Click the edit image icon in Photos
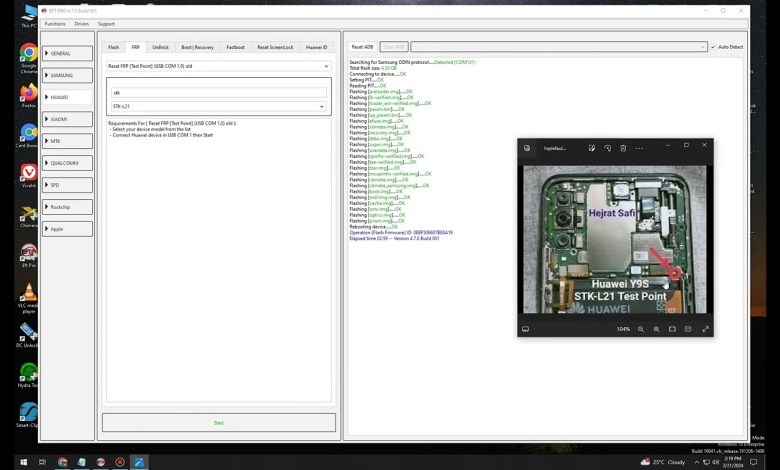Viewport: 780px width, 470px height. point(591,148)
